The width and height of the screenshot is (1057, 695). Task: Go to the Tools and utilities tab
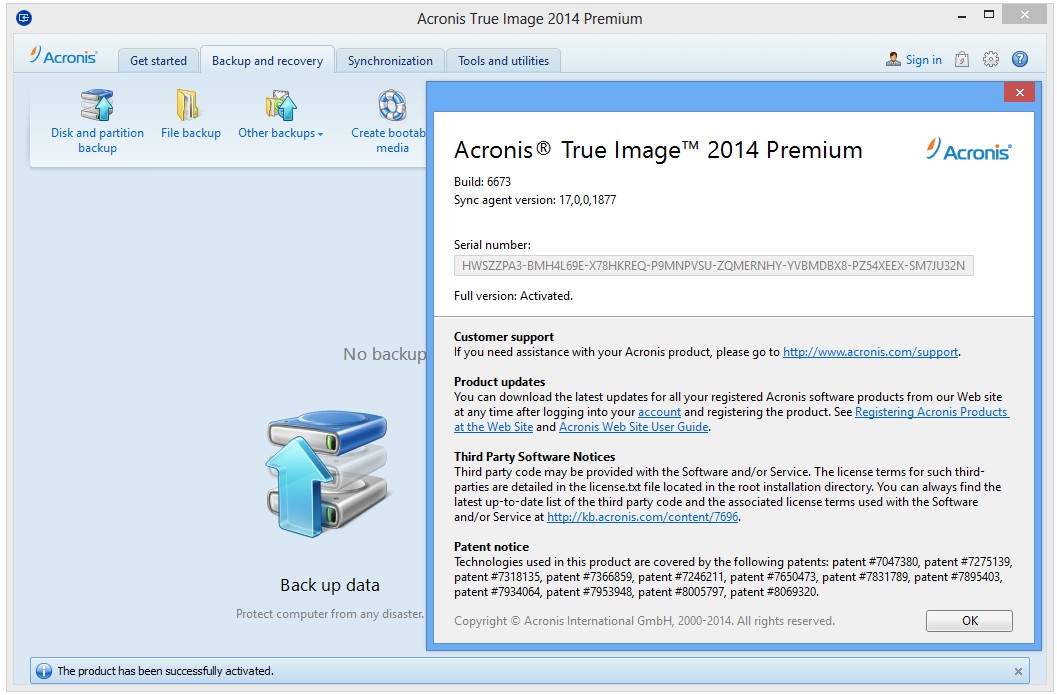coord(504,61)
